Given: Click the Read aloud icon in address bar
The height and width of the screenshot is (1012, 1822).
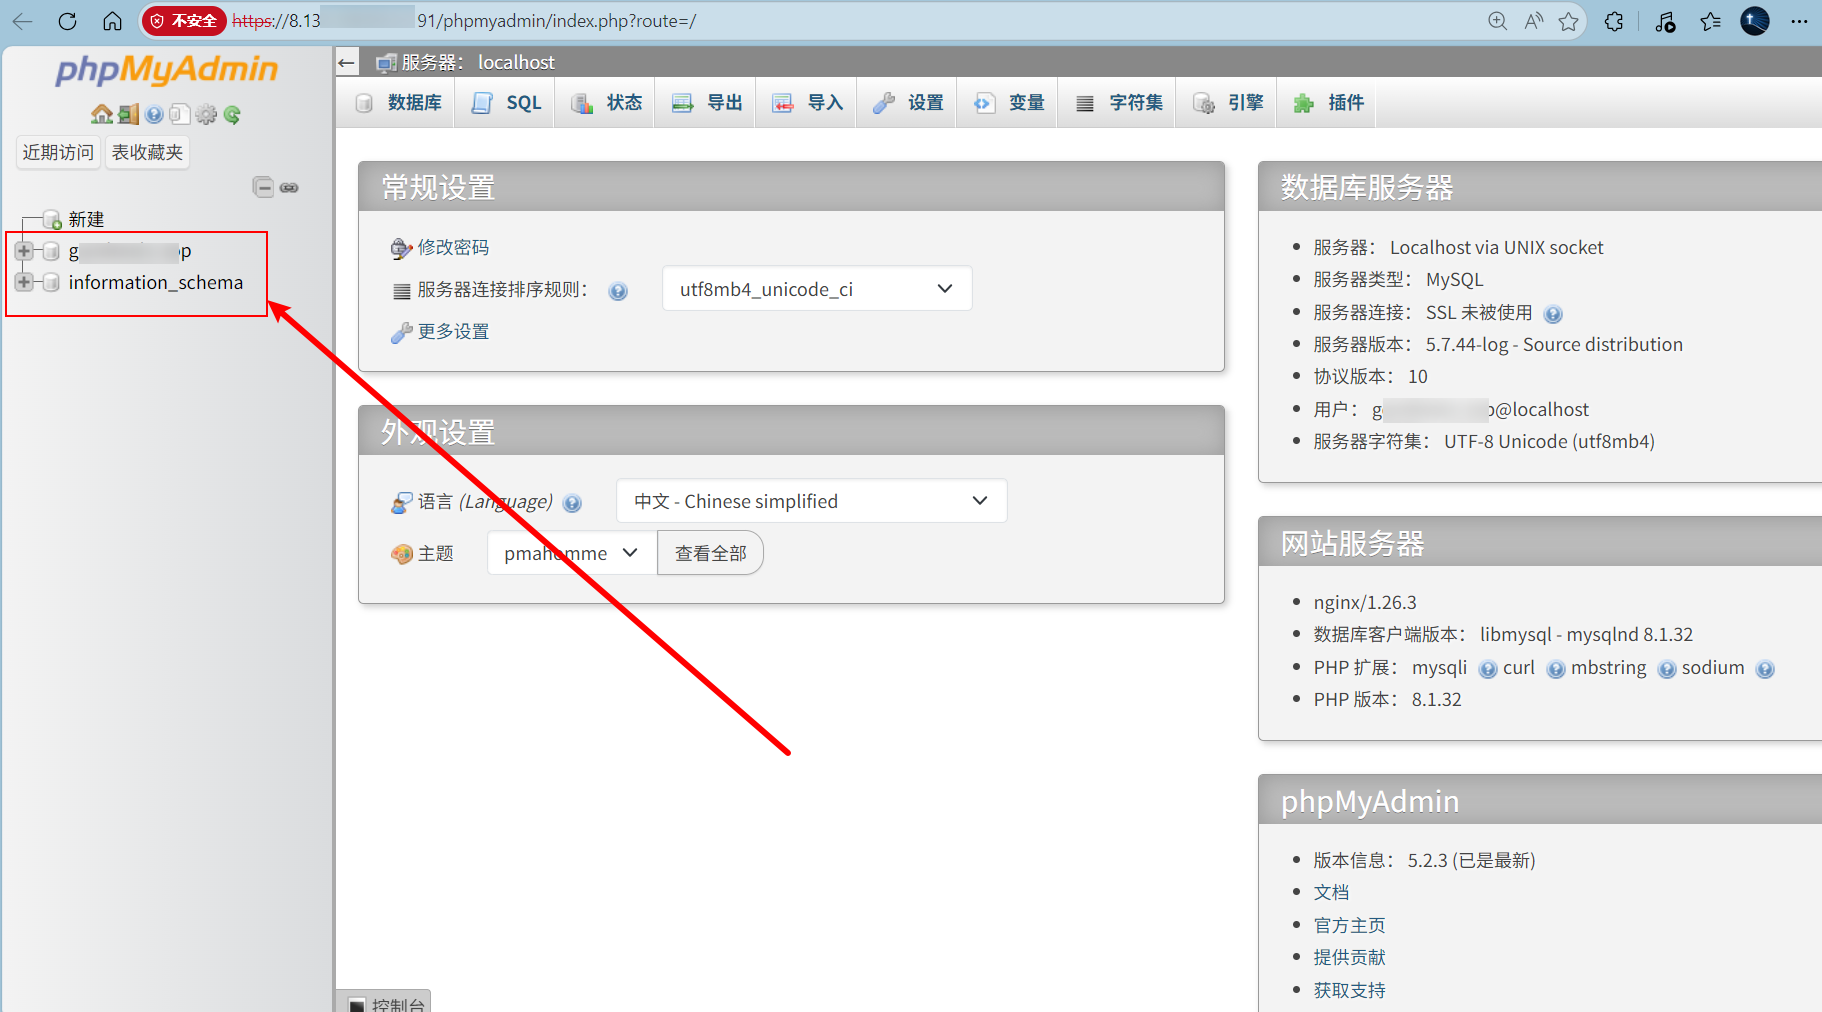Looking at the screenshot, I should (1533, 21).
